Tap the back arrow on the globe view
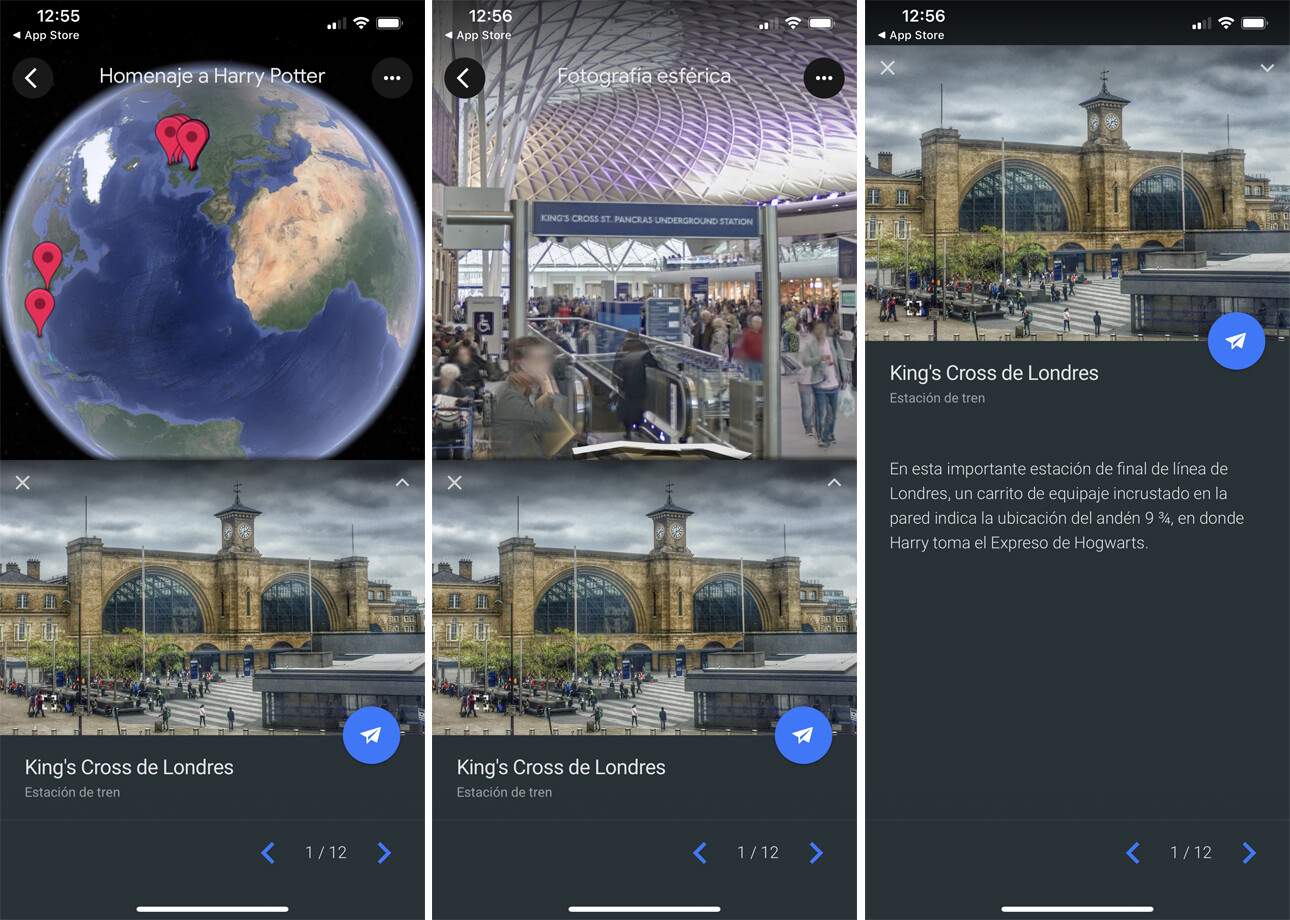This screenshot has width=1290, height=920. coord(33,78)
